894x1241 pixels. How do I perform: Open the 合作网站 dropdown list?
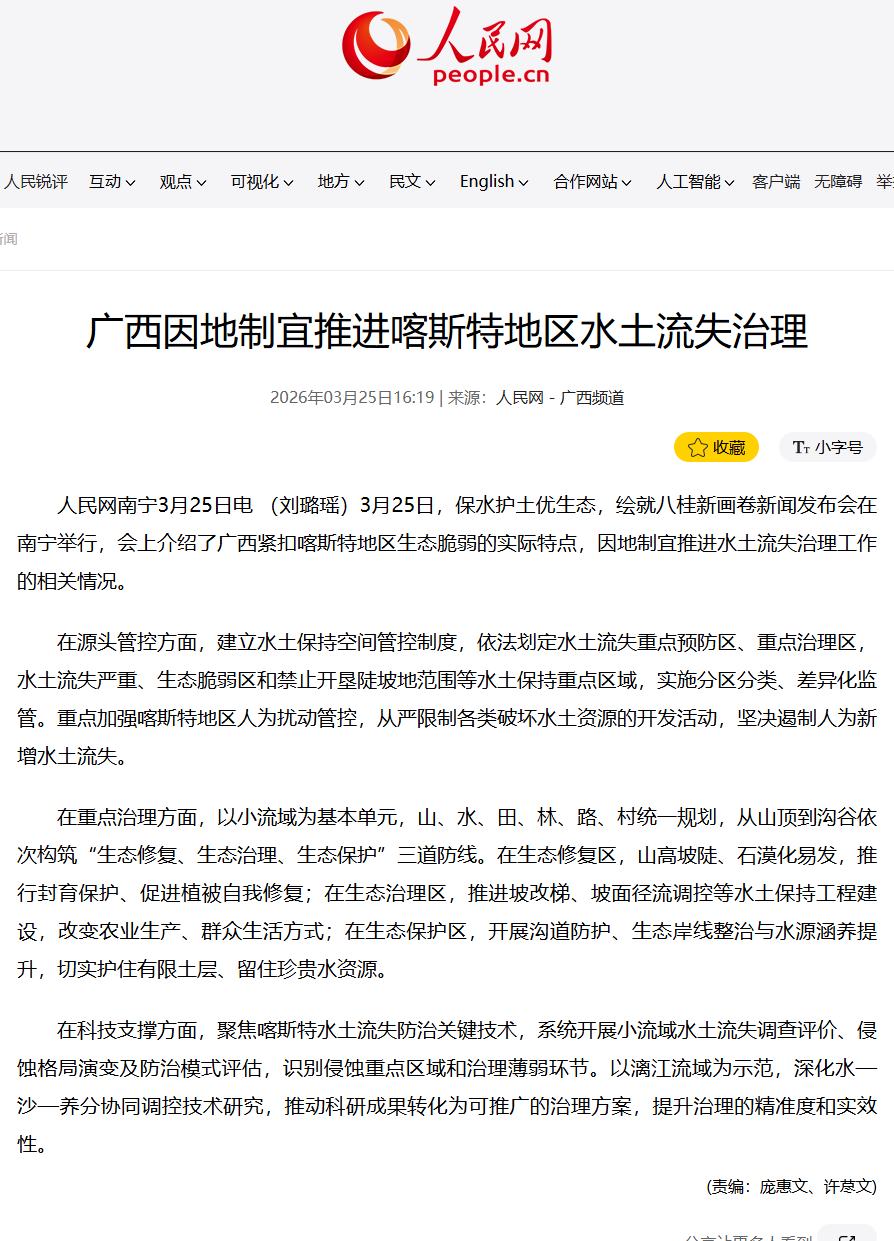click(592, 182)
